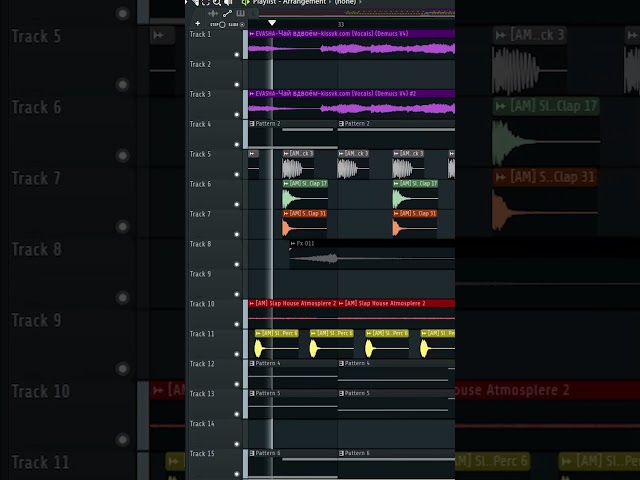Image resolution: width=640 pixels, height=480 pixels.
Task: Click bar 33 on the timeline ruler
Action: [341, 24]
